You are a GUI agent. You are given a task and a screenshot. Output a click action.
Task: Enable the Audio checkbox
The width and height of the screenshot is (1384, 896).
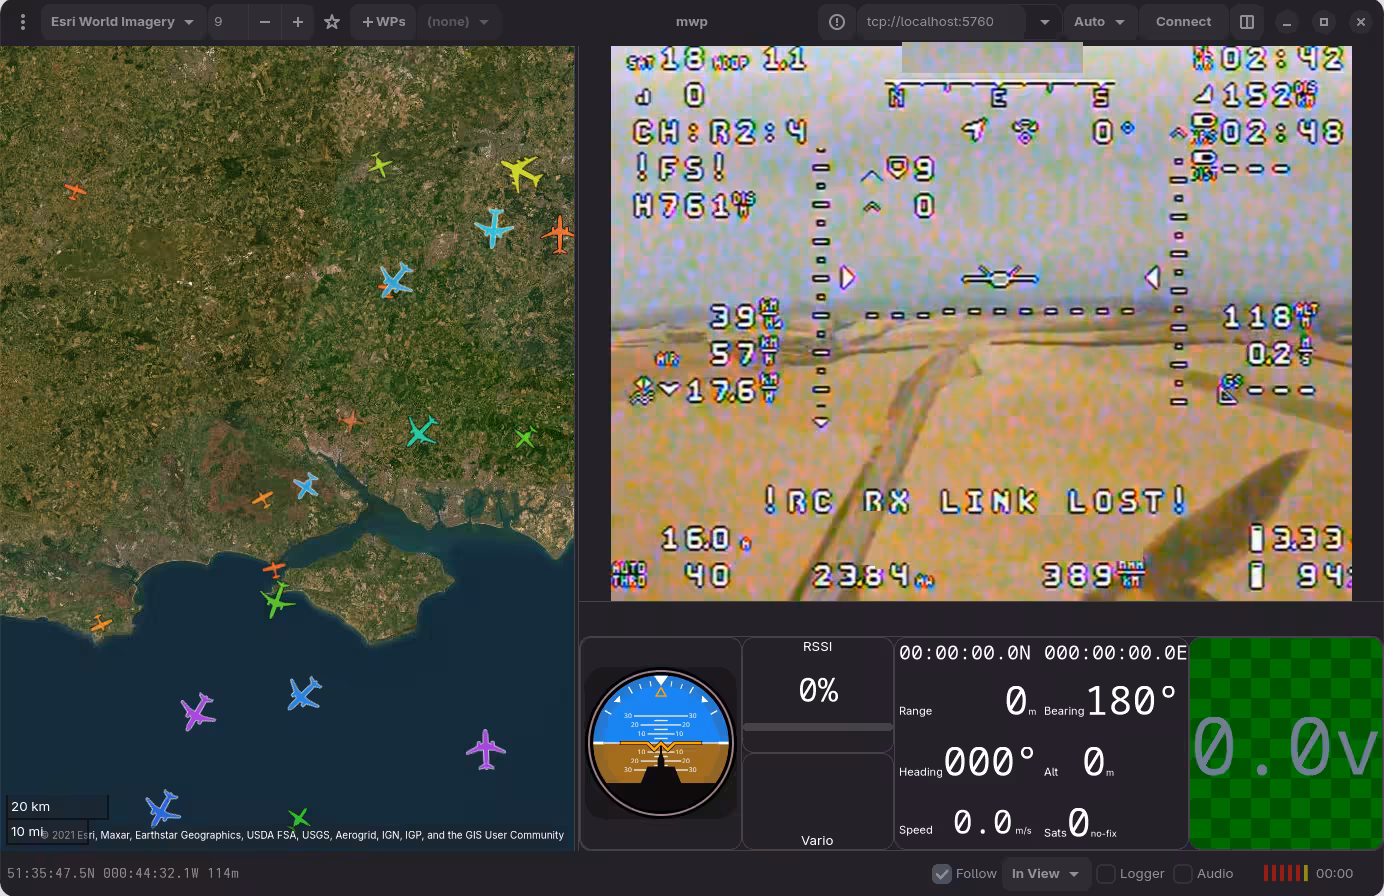[1183, 873]
